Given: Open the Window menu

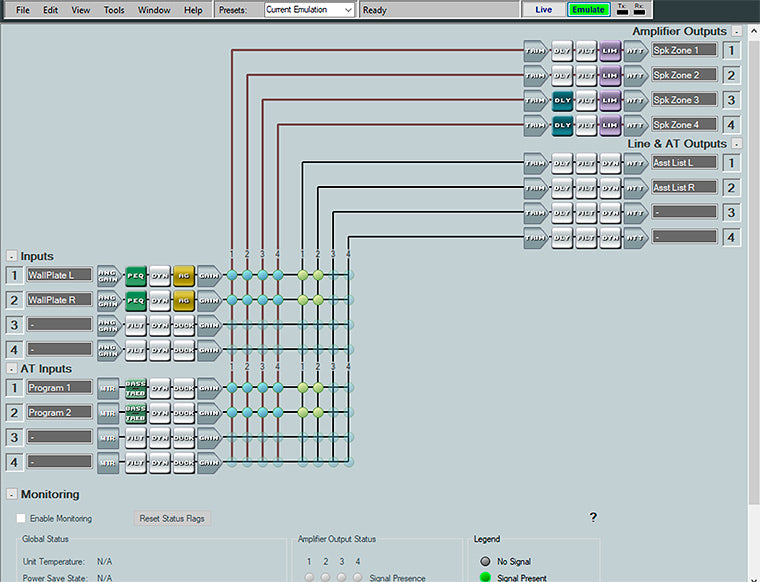Looking at the screenshot, I should click(x=154, y=10).
